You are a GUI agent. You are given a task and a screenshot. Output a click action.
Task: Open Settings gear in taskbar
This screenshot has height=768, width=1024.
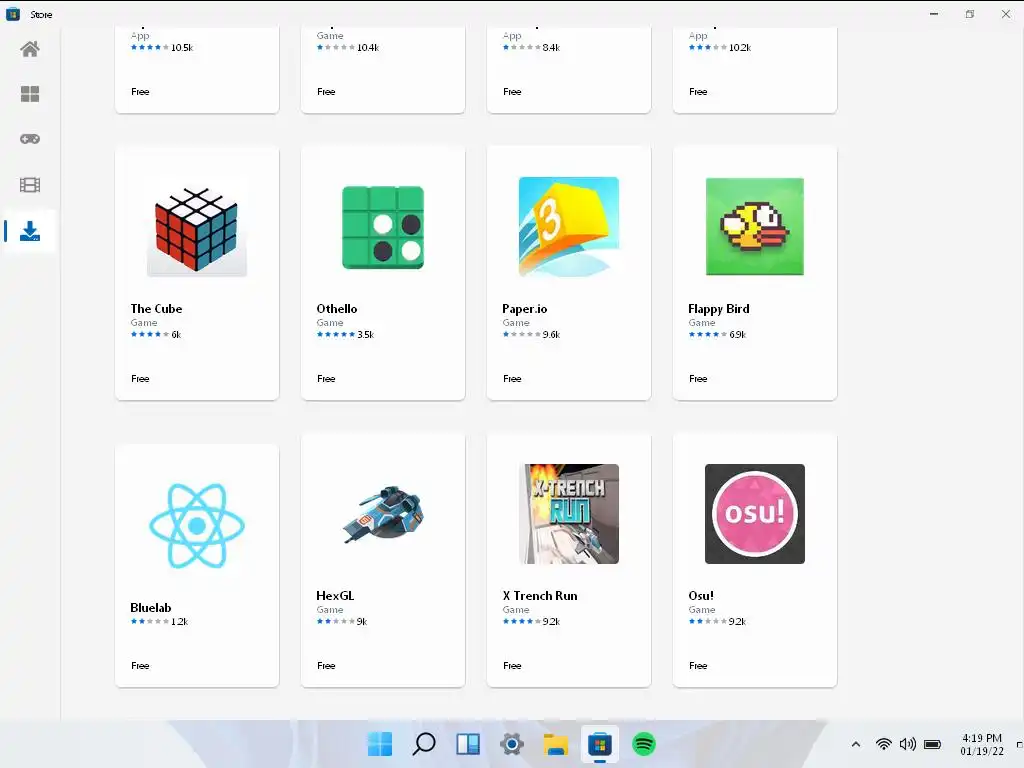pyautogui.click(x=512, y=744)
